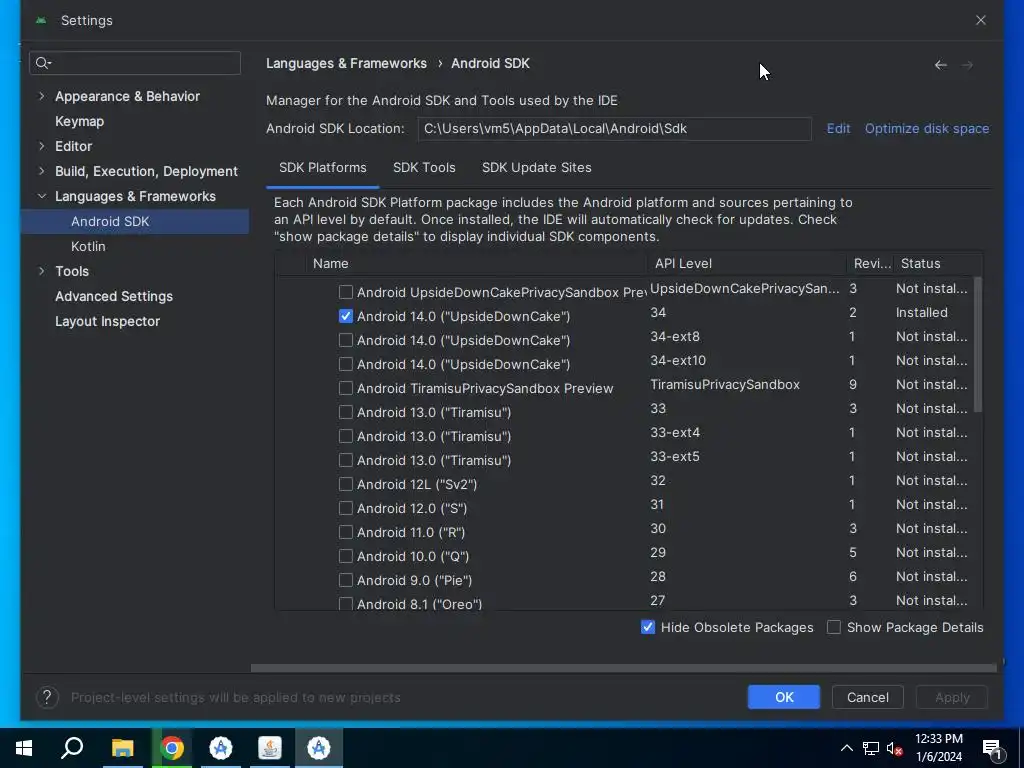The height and width of the screenshot is (768, 1024).
Task: Select Kotlin settings page
Action: tap(88, 246)
